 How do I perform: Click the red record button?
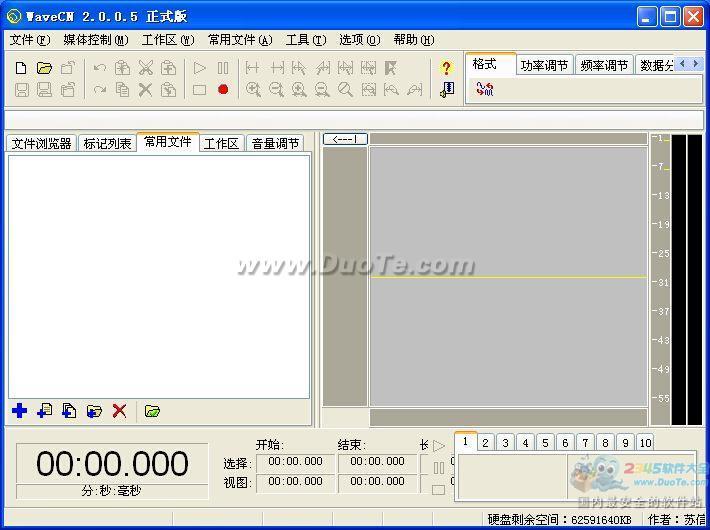[x=222, y=89]
